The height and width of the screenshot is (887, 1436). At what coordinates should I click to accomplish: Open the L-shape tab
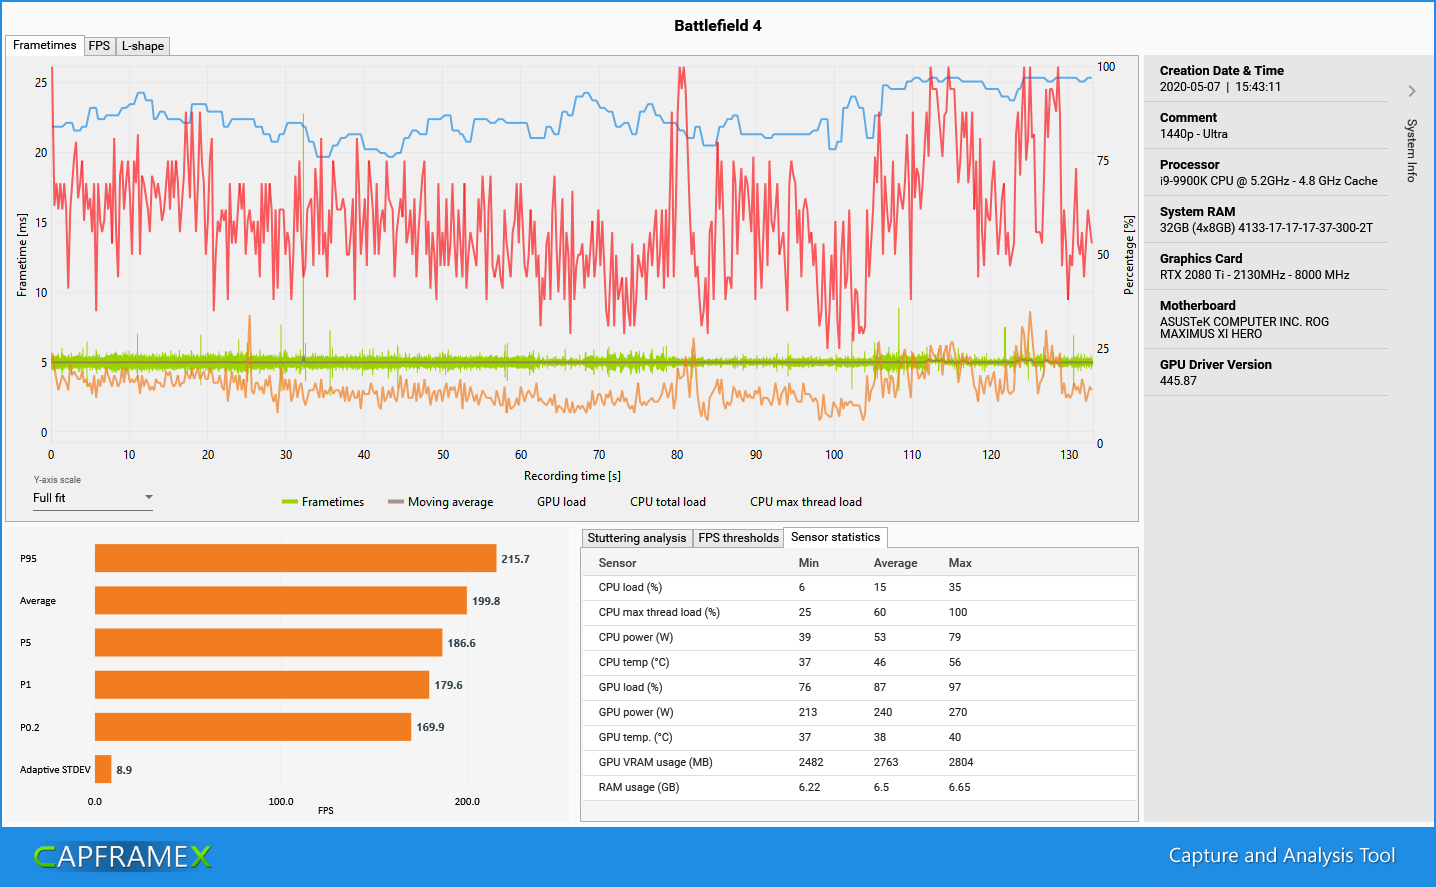coord(143,46)
